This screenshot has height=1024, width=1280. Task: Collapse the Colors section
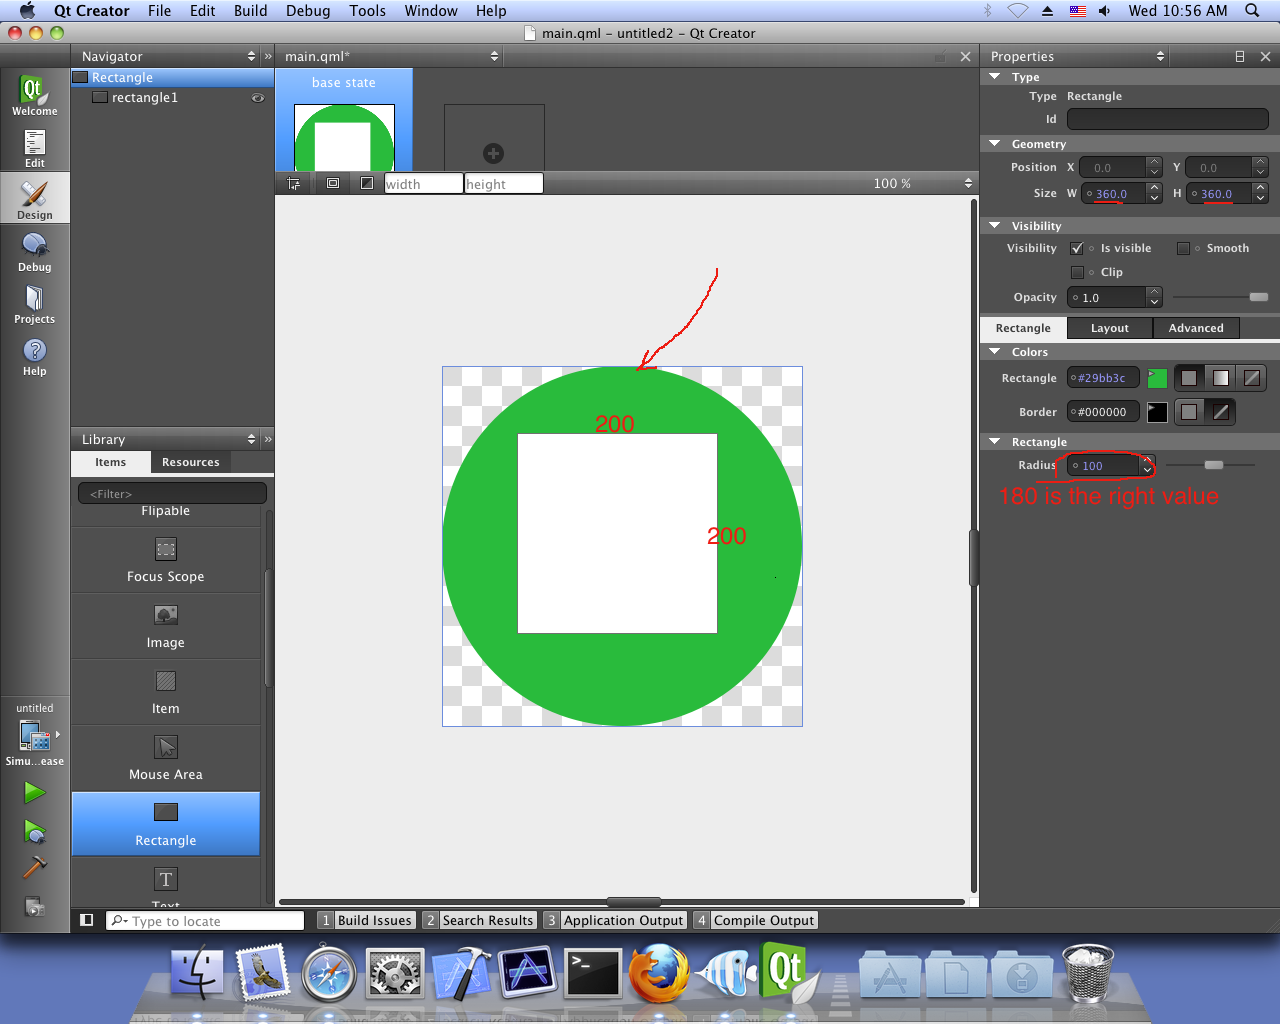[995, 352]
